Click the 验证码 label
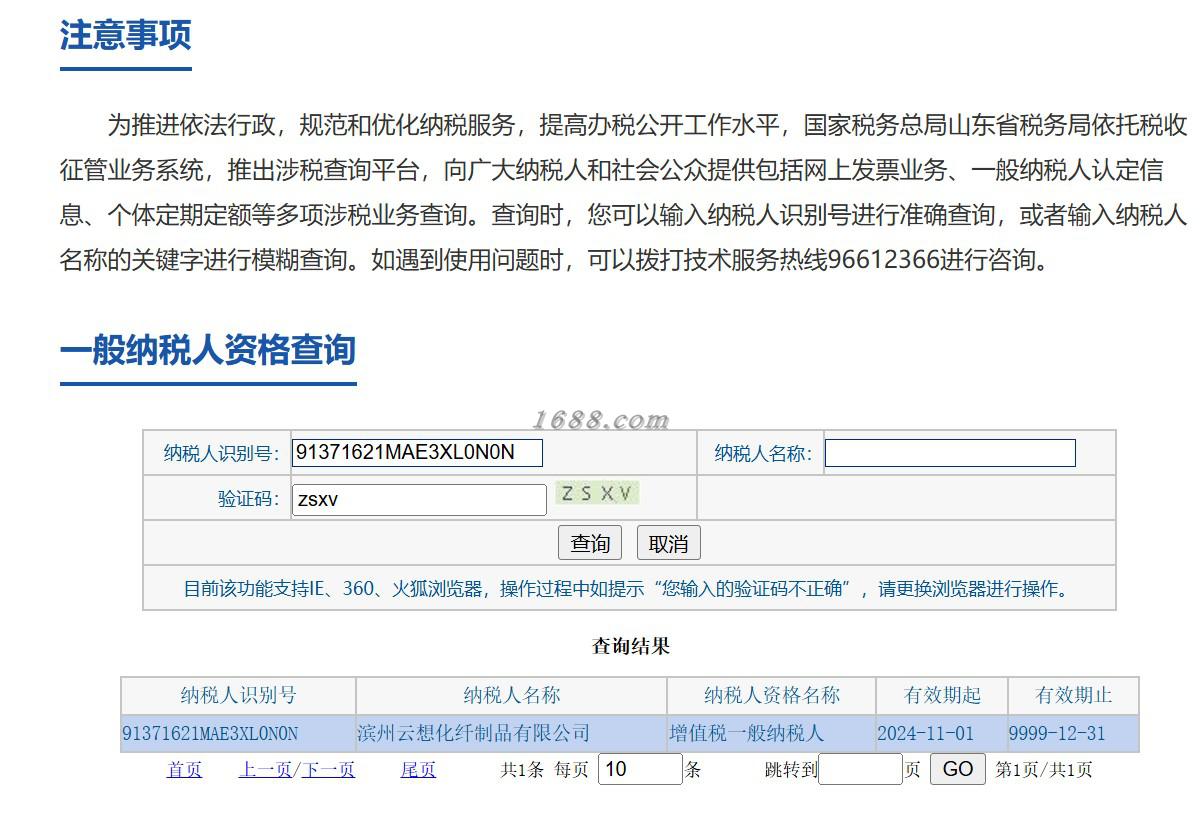1201x835 pixels. click(x=249, y=499)
